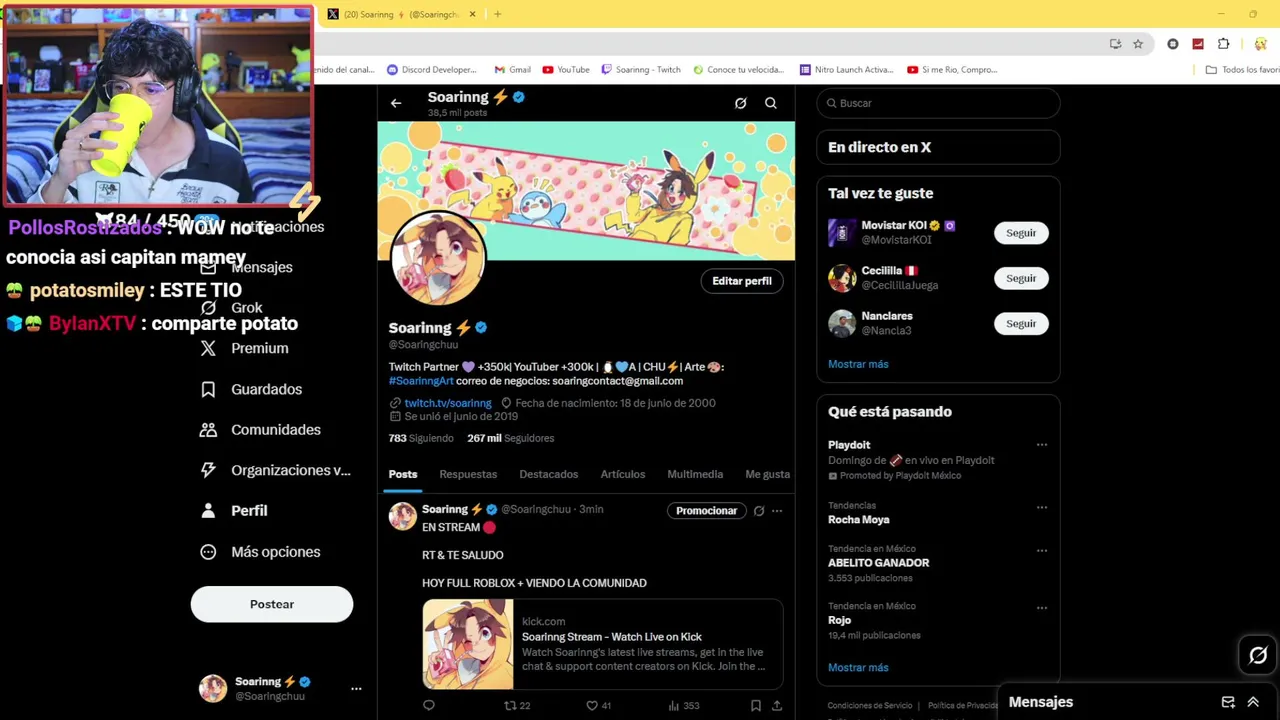Open search from the profile header magnifier

[x=771, y=103]
